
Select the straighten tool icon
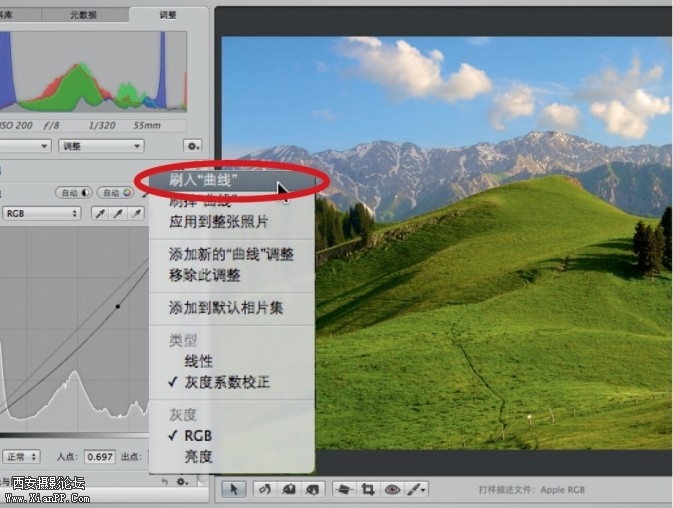(x=343, y=489)
